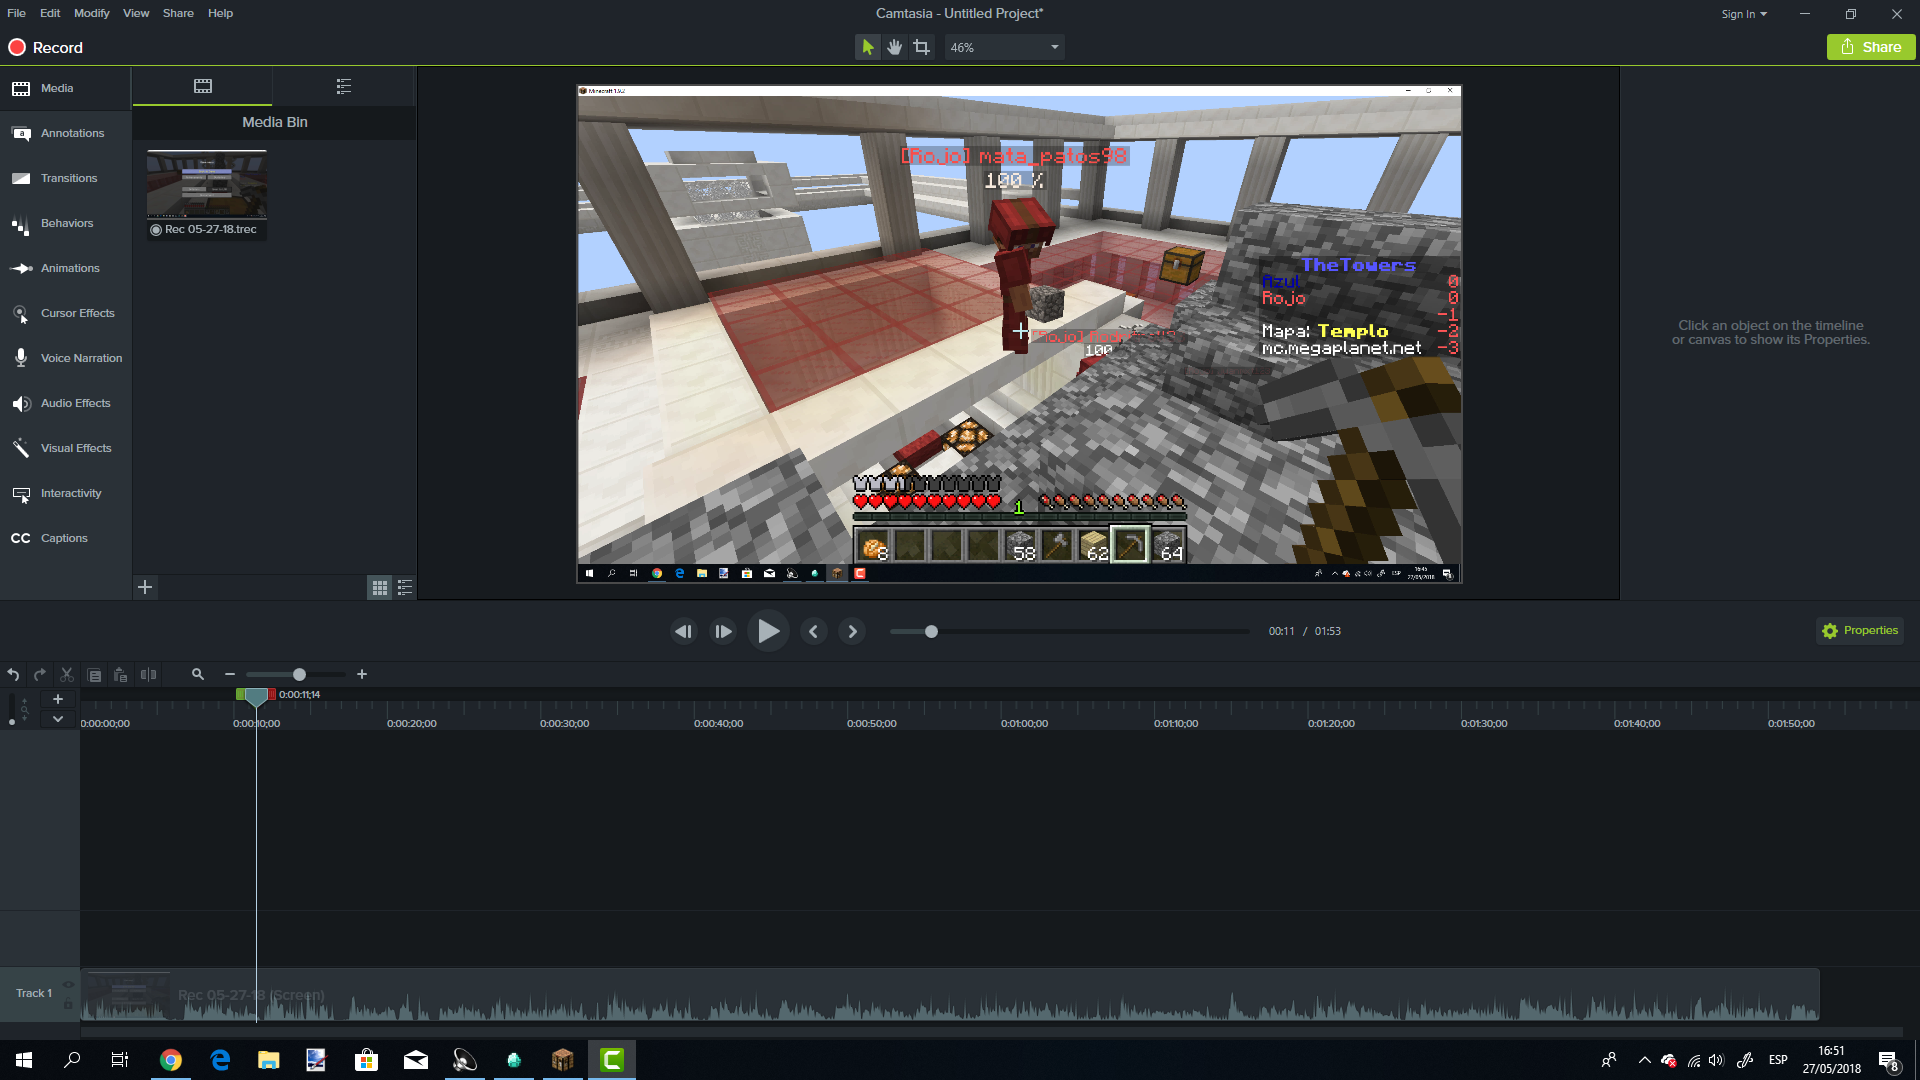Viewport: 1920px width, 1080px height.
Task: Open the Captions panel
Action: pyautogui.click(x=65, y=538)
